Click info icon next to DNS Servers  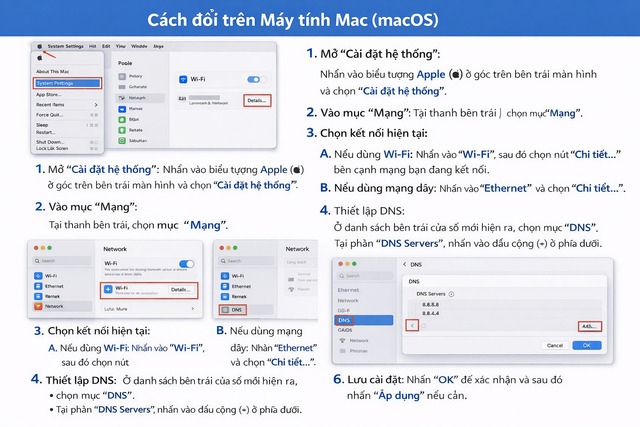click(x=451, y=294)
